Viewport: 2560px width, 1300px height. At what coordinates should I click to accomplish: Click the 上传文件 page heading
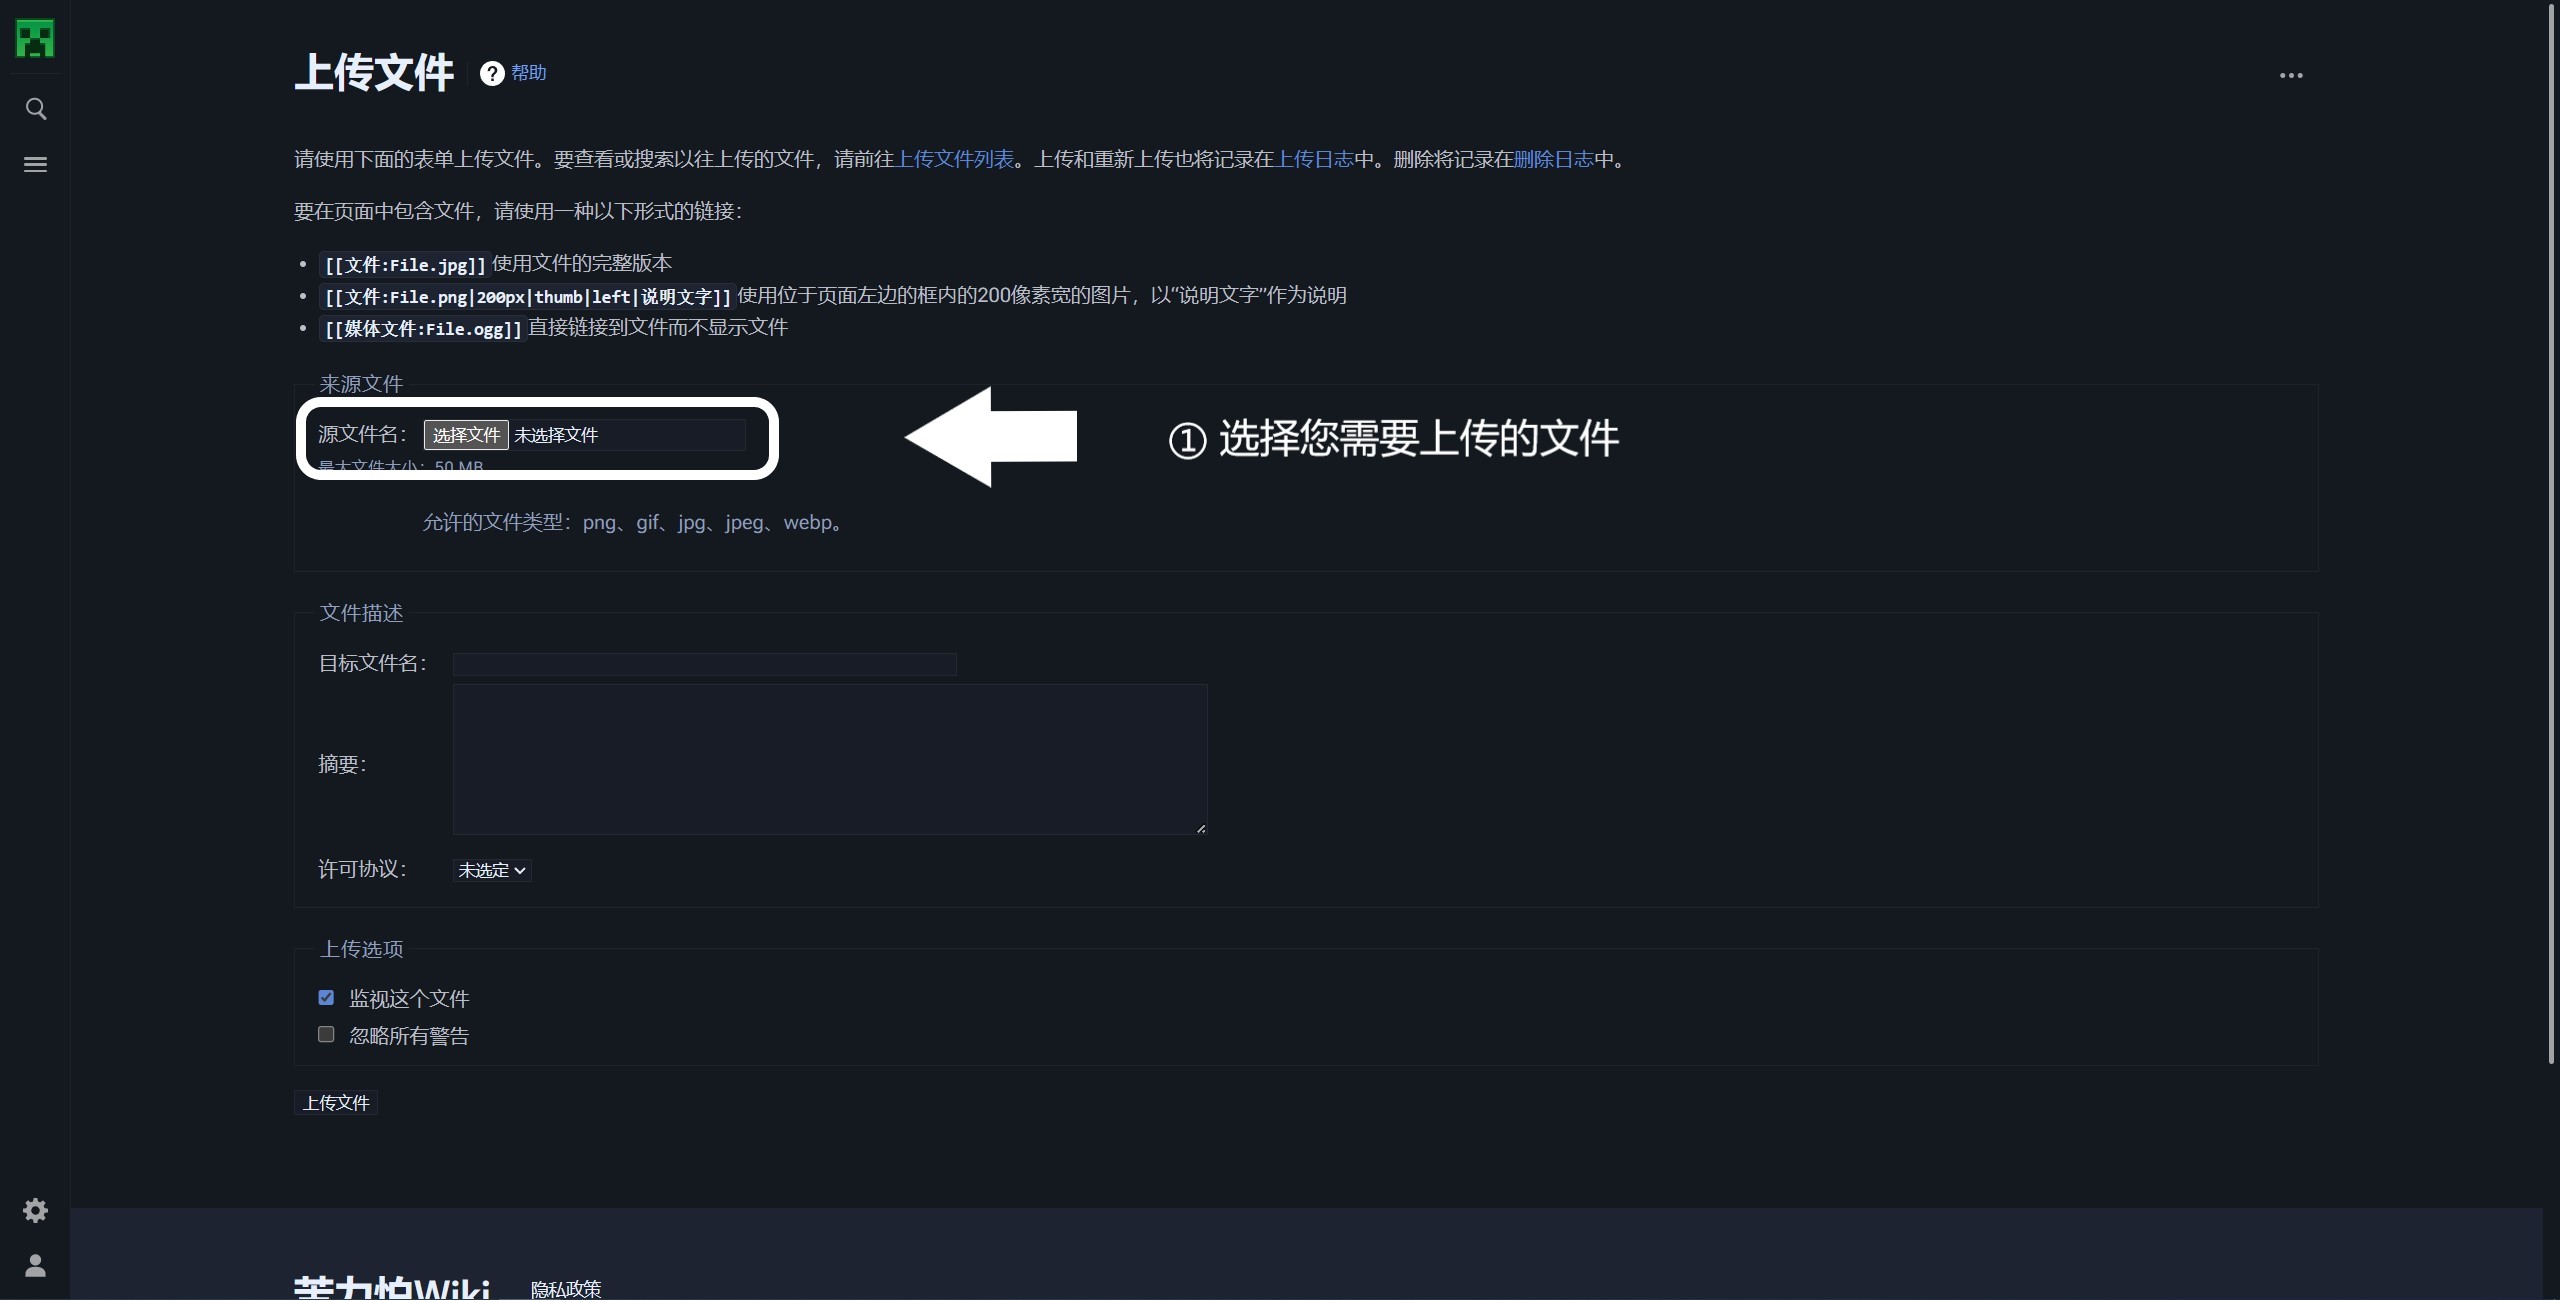[x=374, y=73]
